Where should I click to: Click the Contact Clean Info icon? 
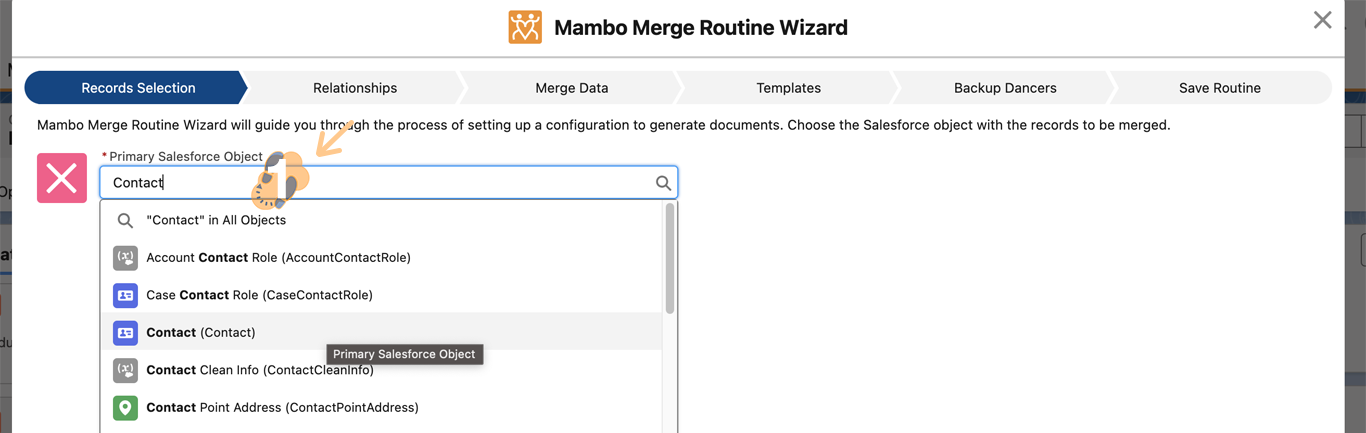click(125, 370)
